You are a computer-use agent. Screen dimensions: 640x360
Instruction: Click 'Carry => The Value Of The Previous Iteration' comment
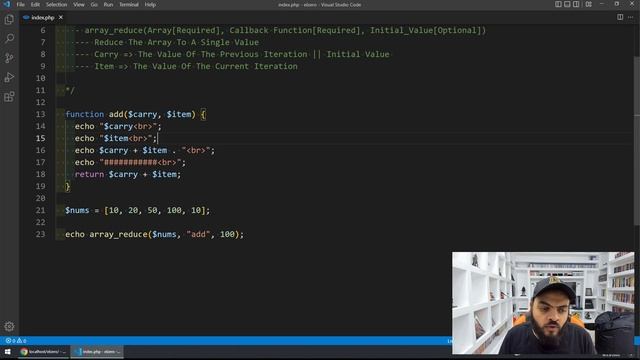tap(200, 54)
